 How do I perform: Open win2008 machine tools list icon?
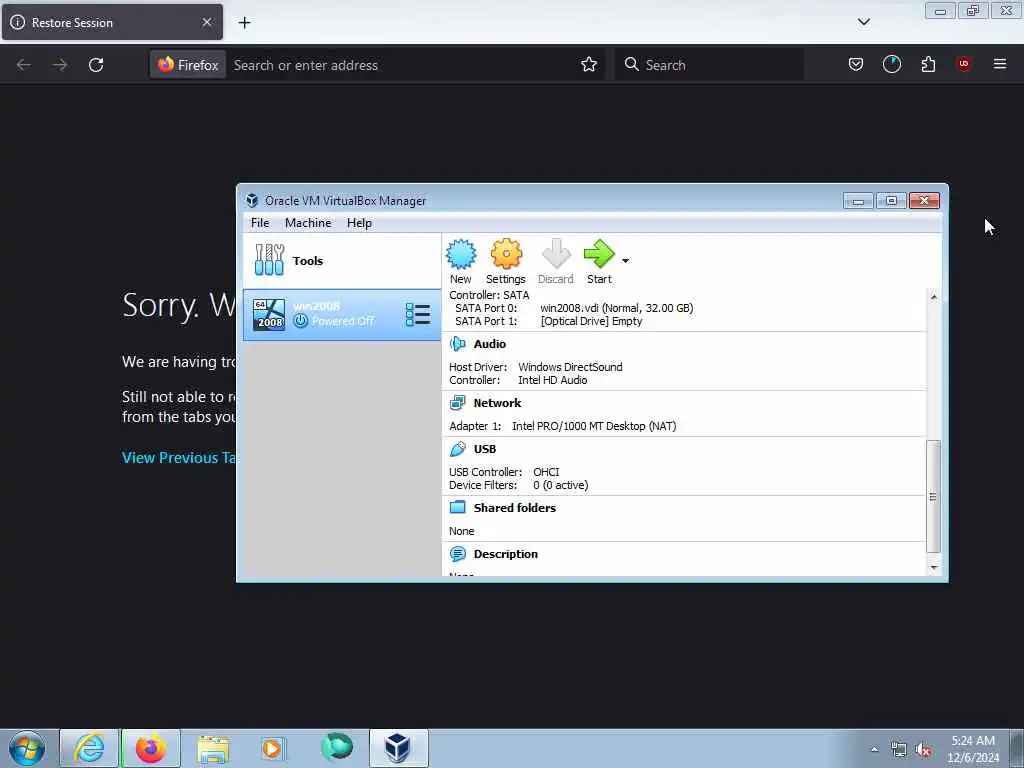[x=417, y=315]
